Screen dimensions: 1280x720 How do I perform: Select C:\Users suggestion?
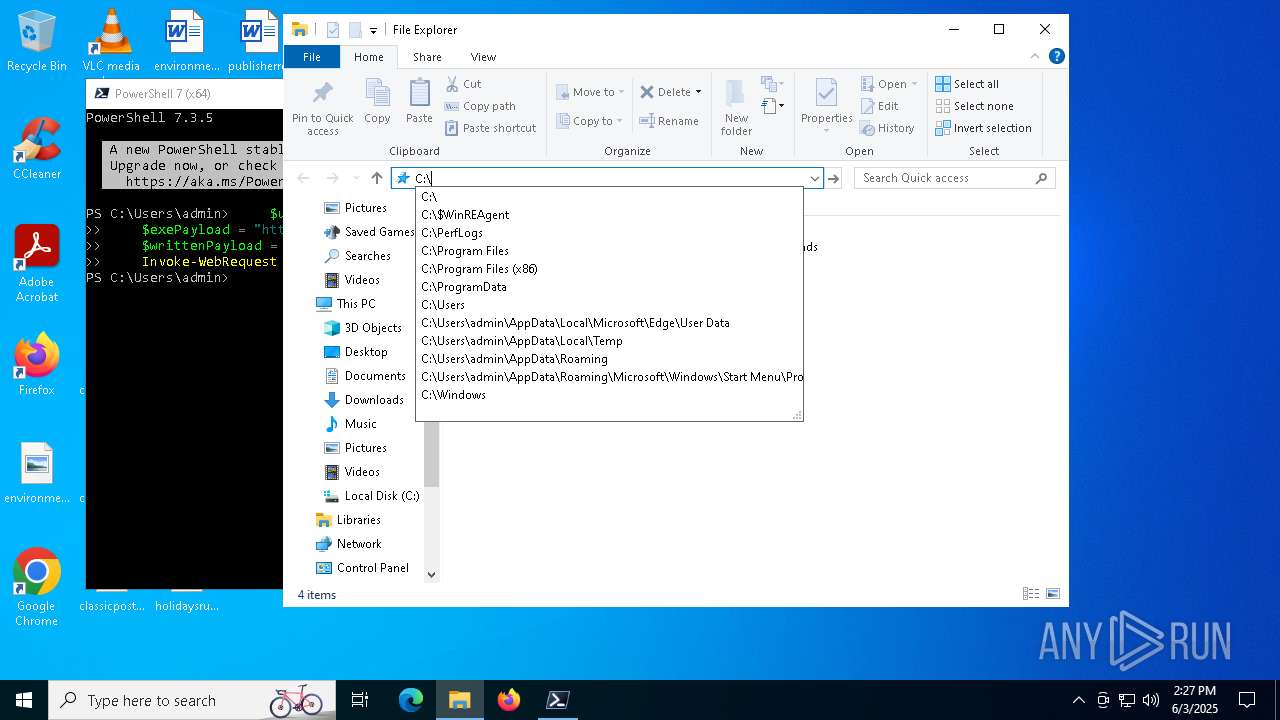[x=609, y=305]
